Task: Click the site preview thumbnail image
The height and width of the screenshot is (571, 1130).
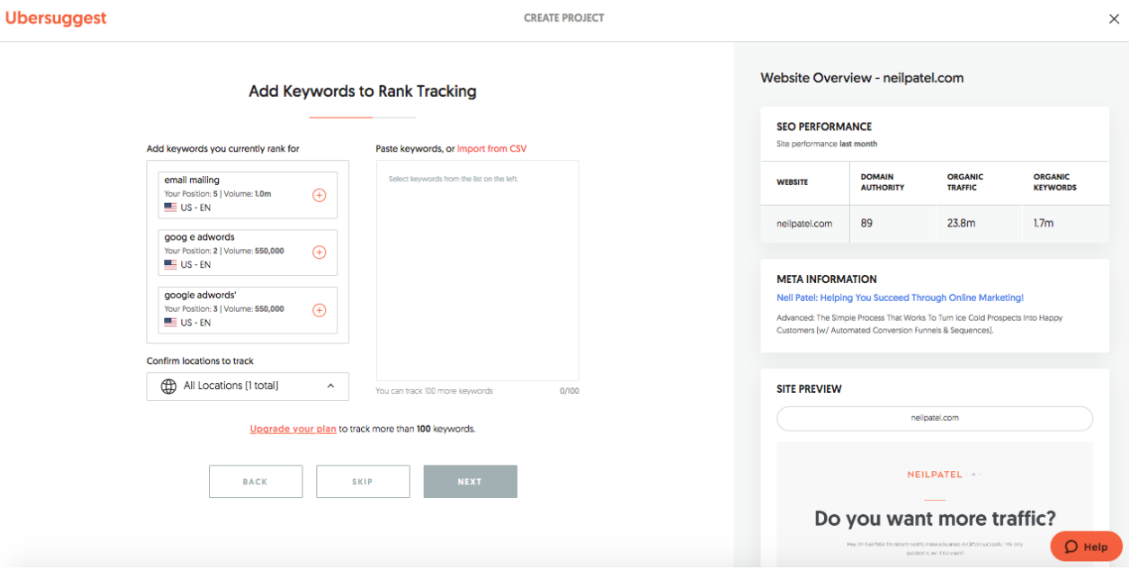Action: 934,505
